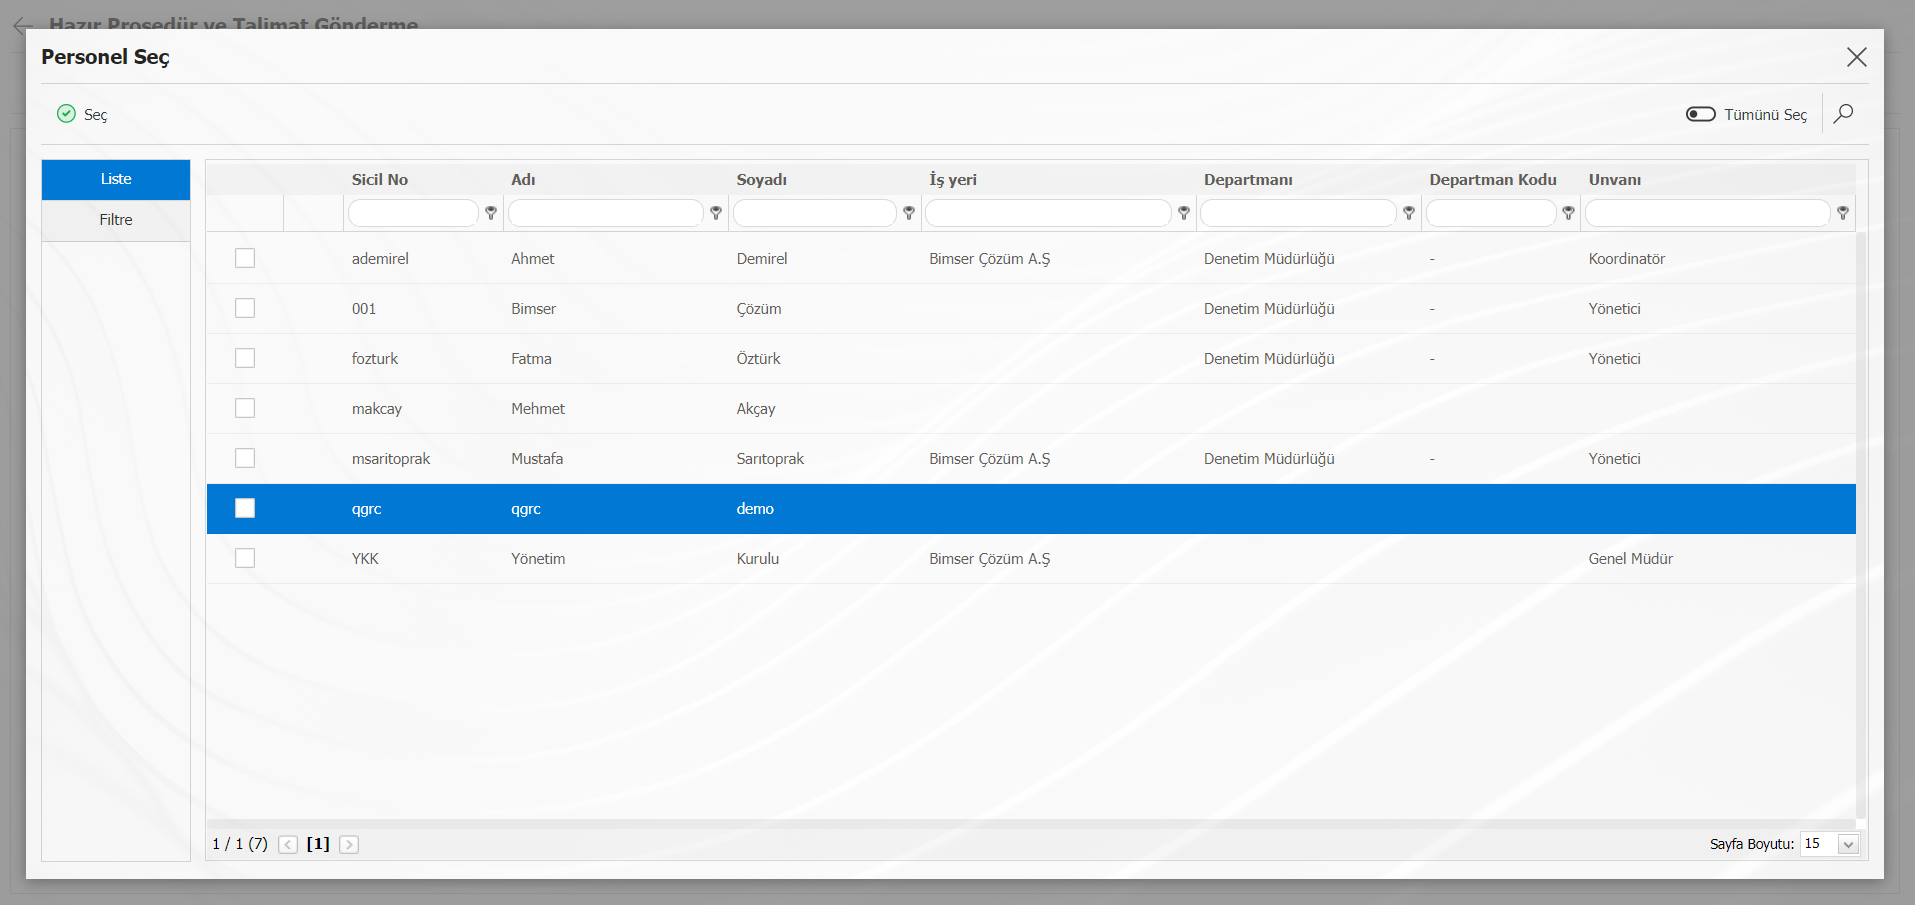1915x905 pixels.
Task: Focus the Unvanı filter input
Action: click(x=1708, y=213)
